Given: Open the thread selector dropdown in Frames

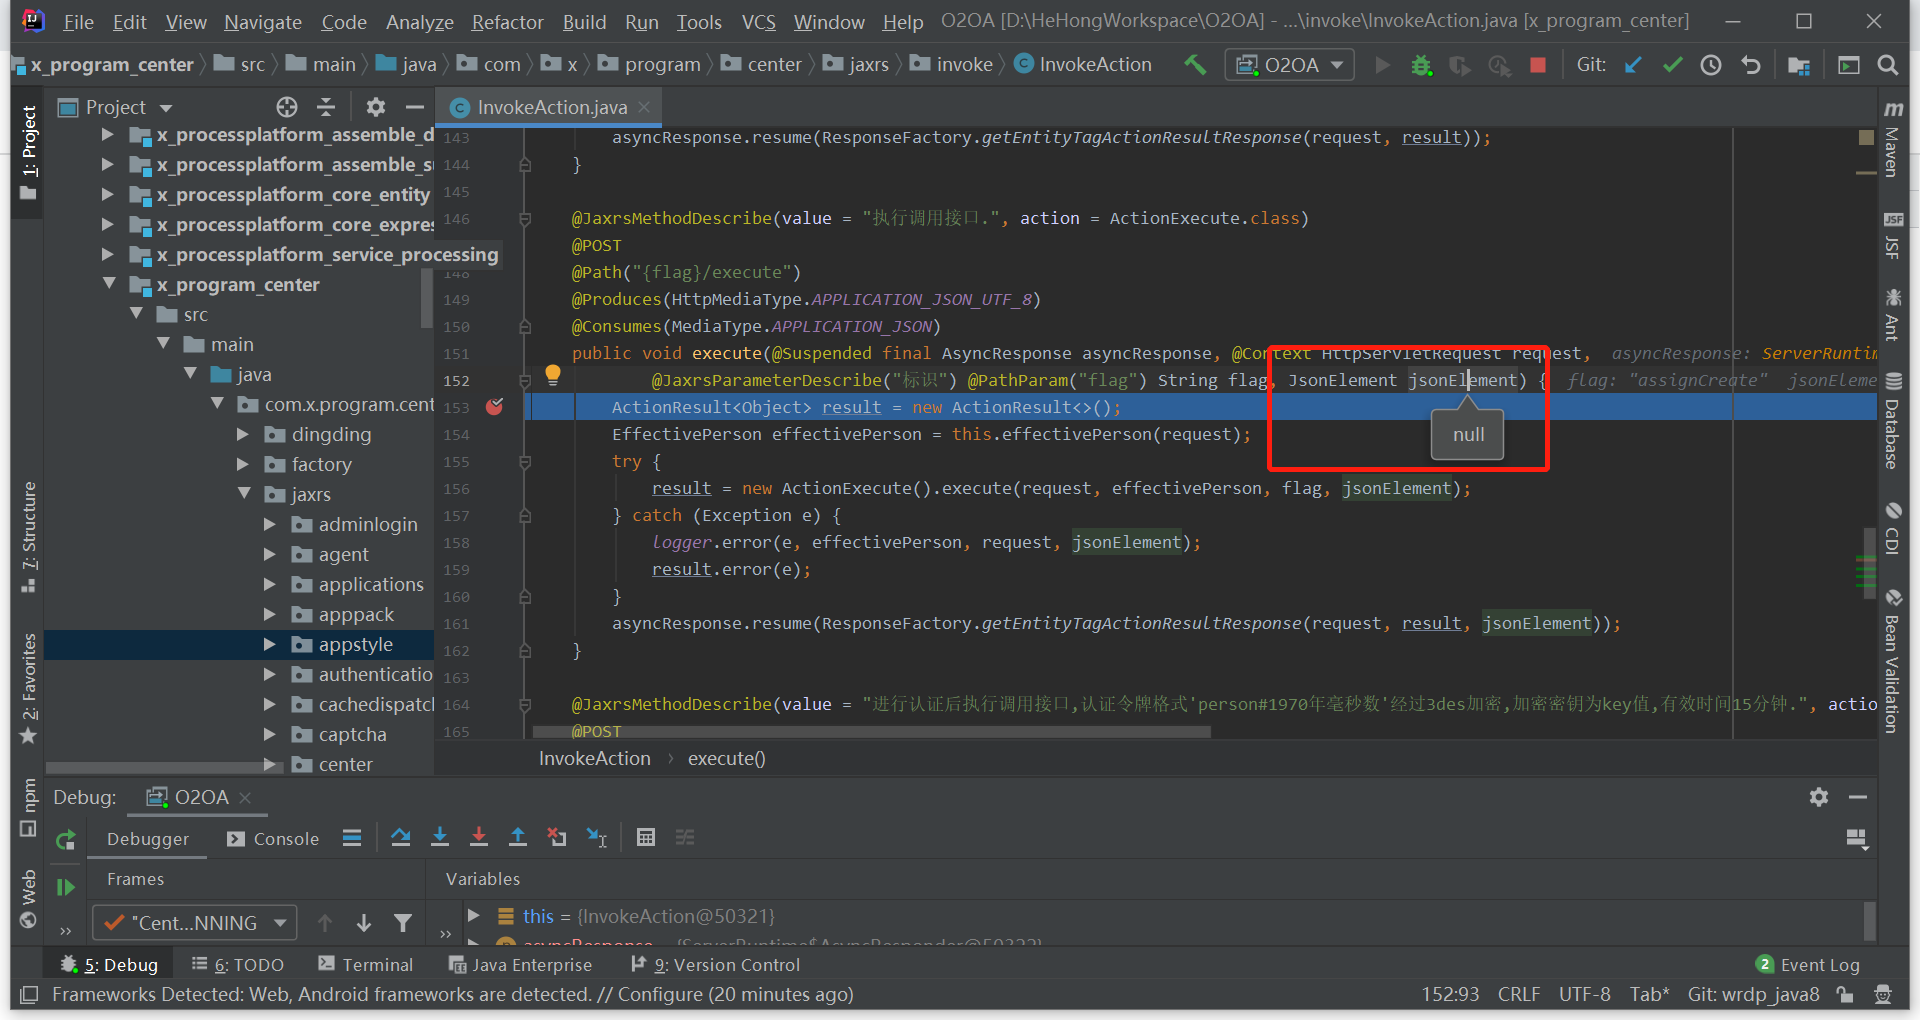Looking at the screenshot, I should 195,922.
